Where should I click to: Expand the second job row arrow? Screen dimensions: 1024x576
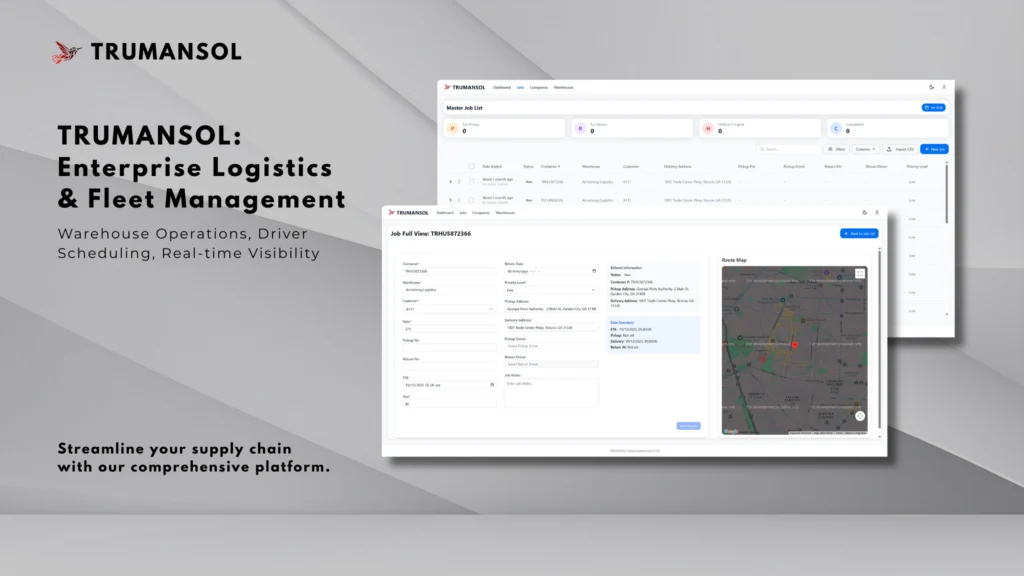pos(451,200)
